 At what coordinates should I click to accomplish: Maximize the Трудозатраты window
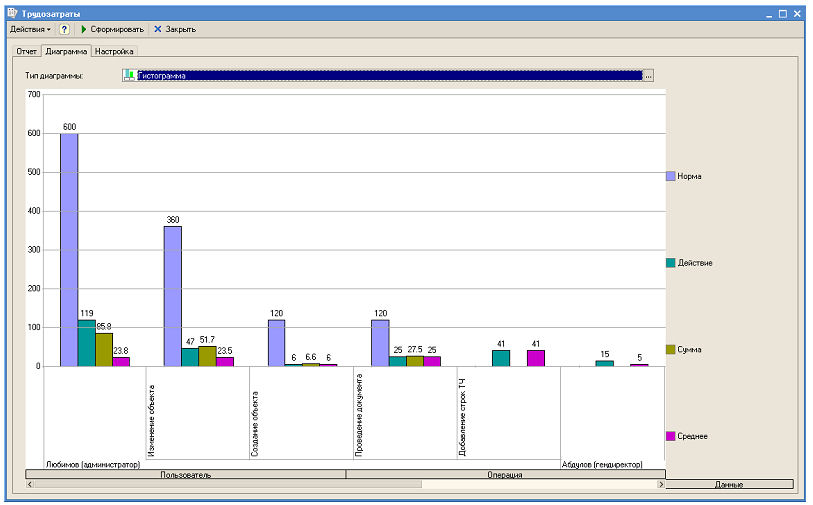click(783, 14)
